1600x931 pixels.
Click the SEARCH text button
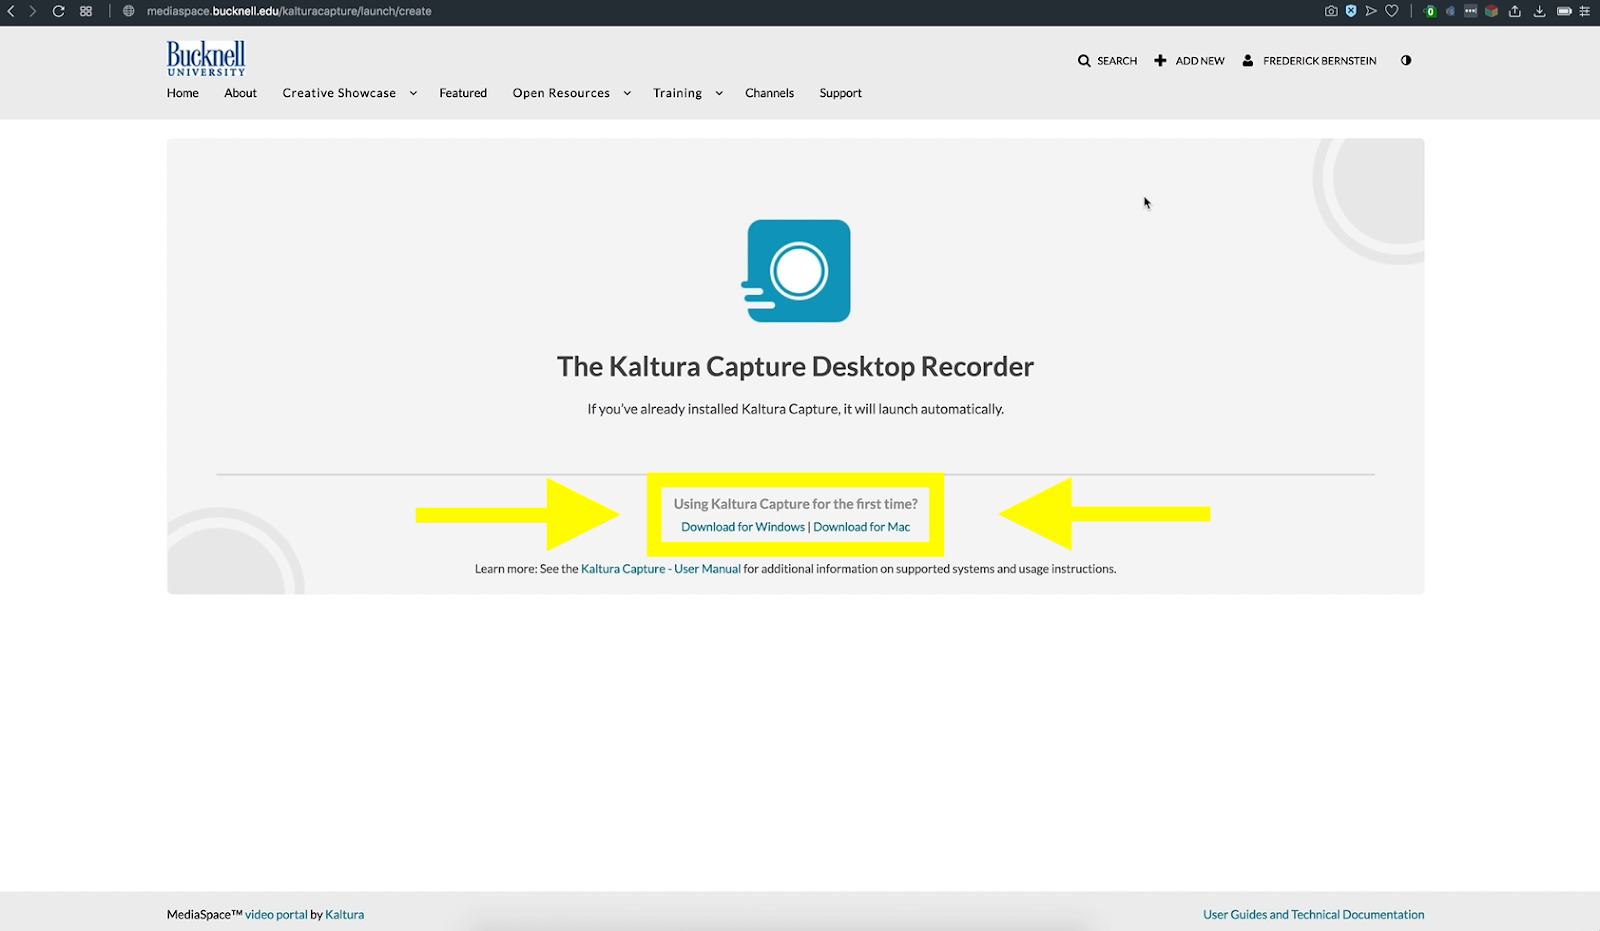point(1117,61)
